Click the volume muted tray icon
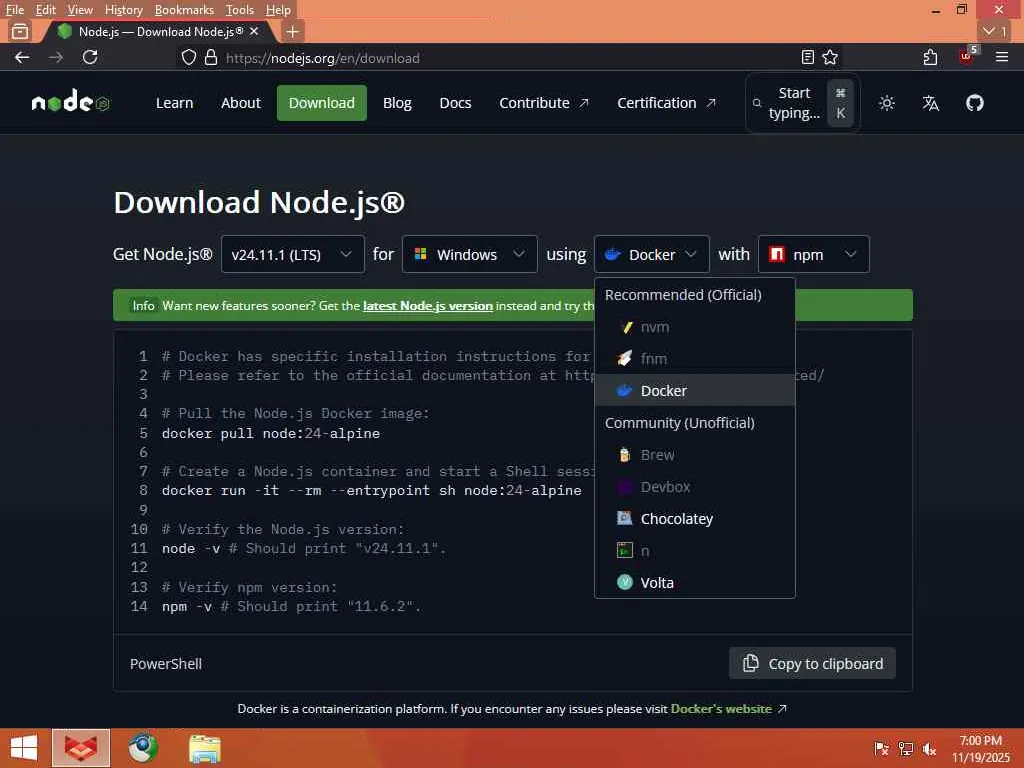The image size is (1024, 768). click(929, 748)
